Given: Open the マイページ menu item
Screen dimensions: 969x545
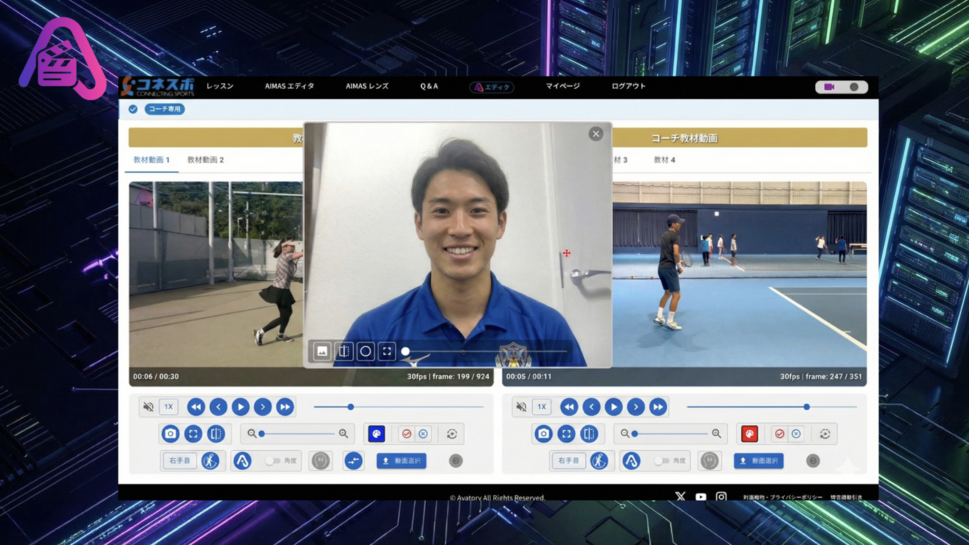Looking at the screenshot, I should (x=562, y=87).
